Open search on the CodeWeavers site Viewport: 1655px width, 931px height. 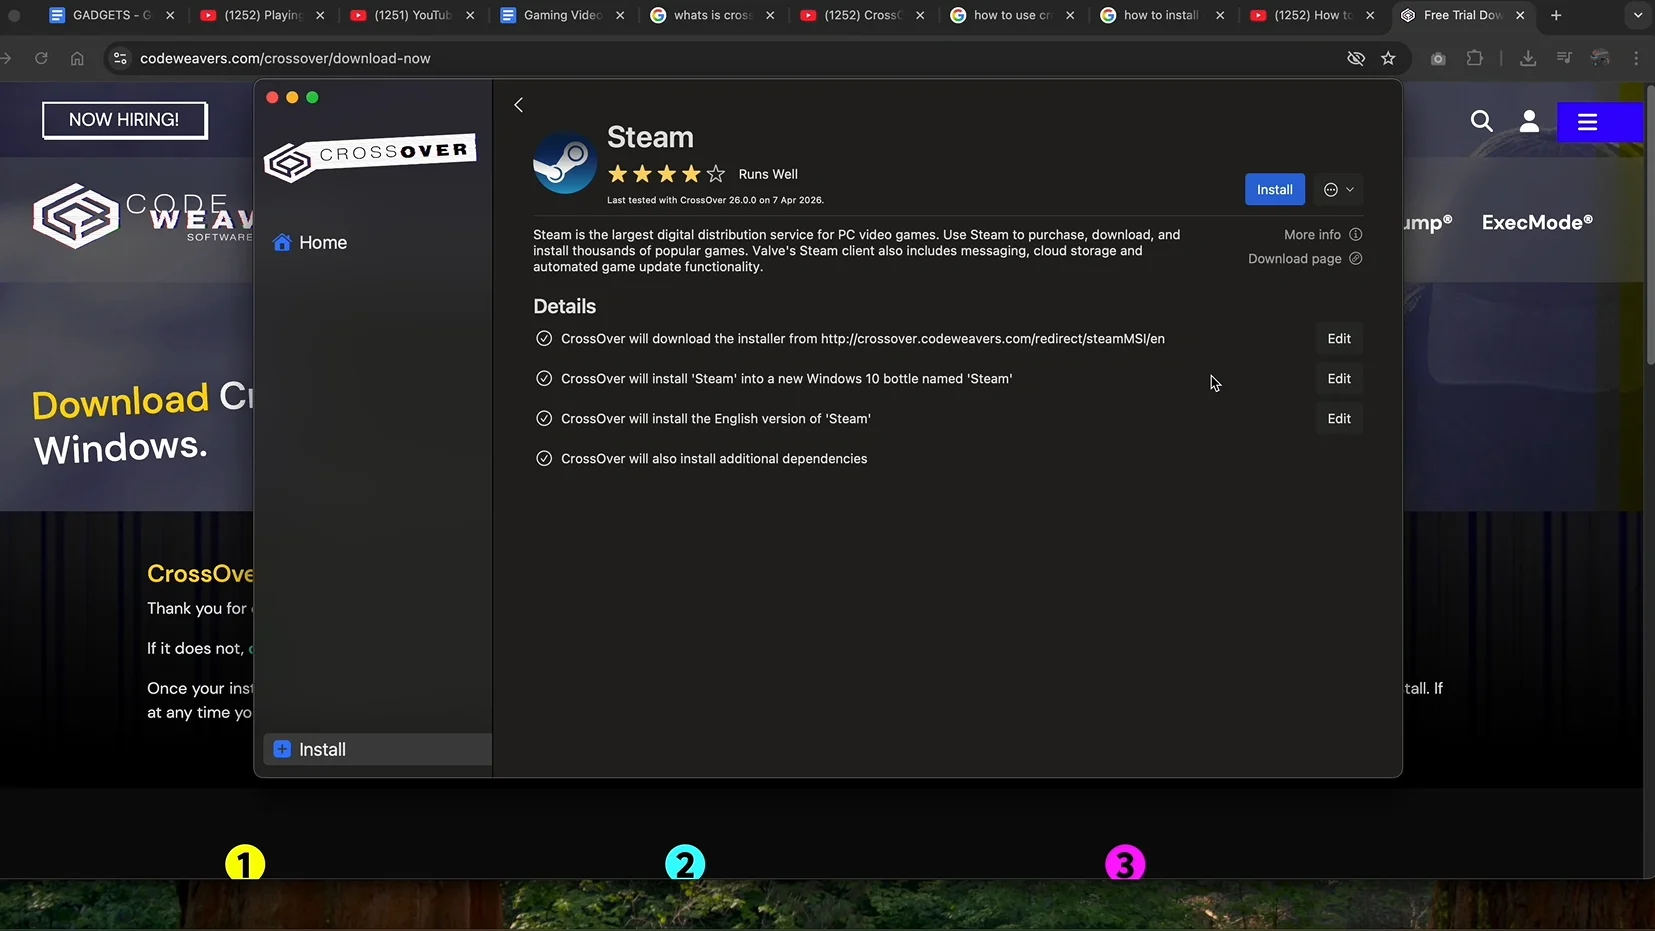[x=1481, y=122]
